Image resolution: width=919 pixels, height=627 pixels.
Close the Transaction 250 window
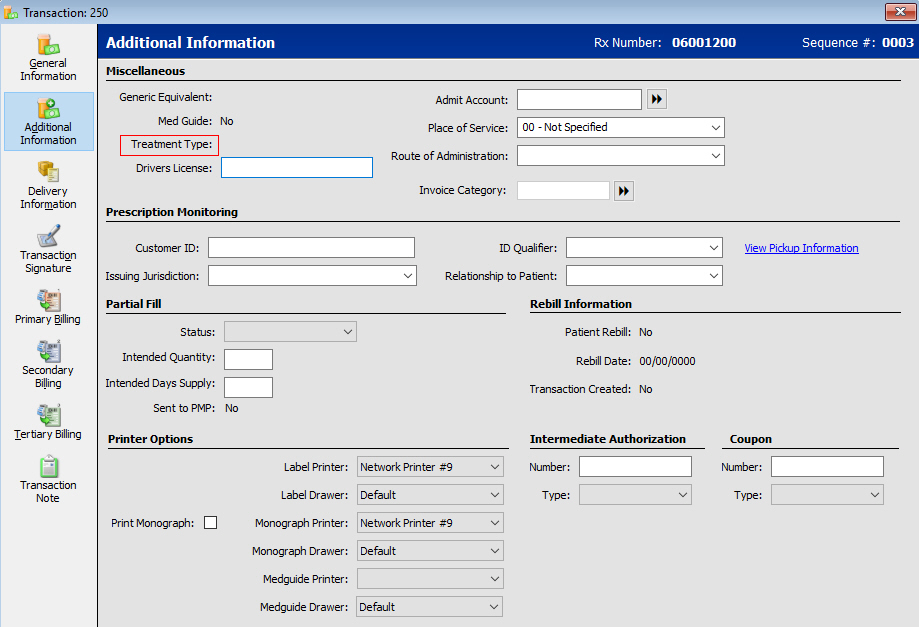899,12
